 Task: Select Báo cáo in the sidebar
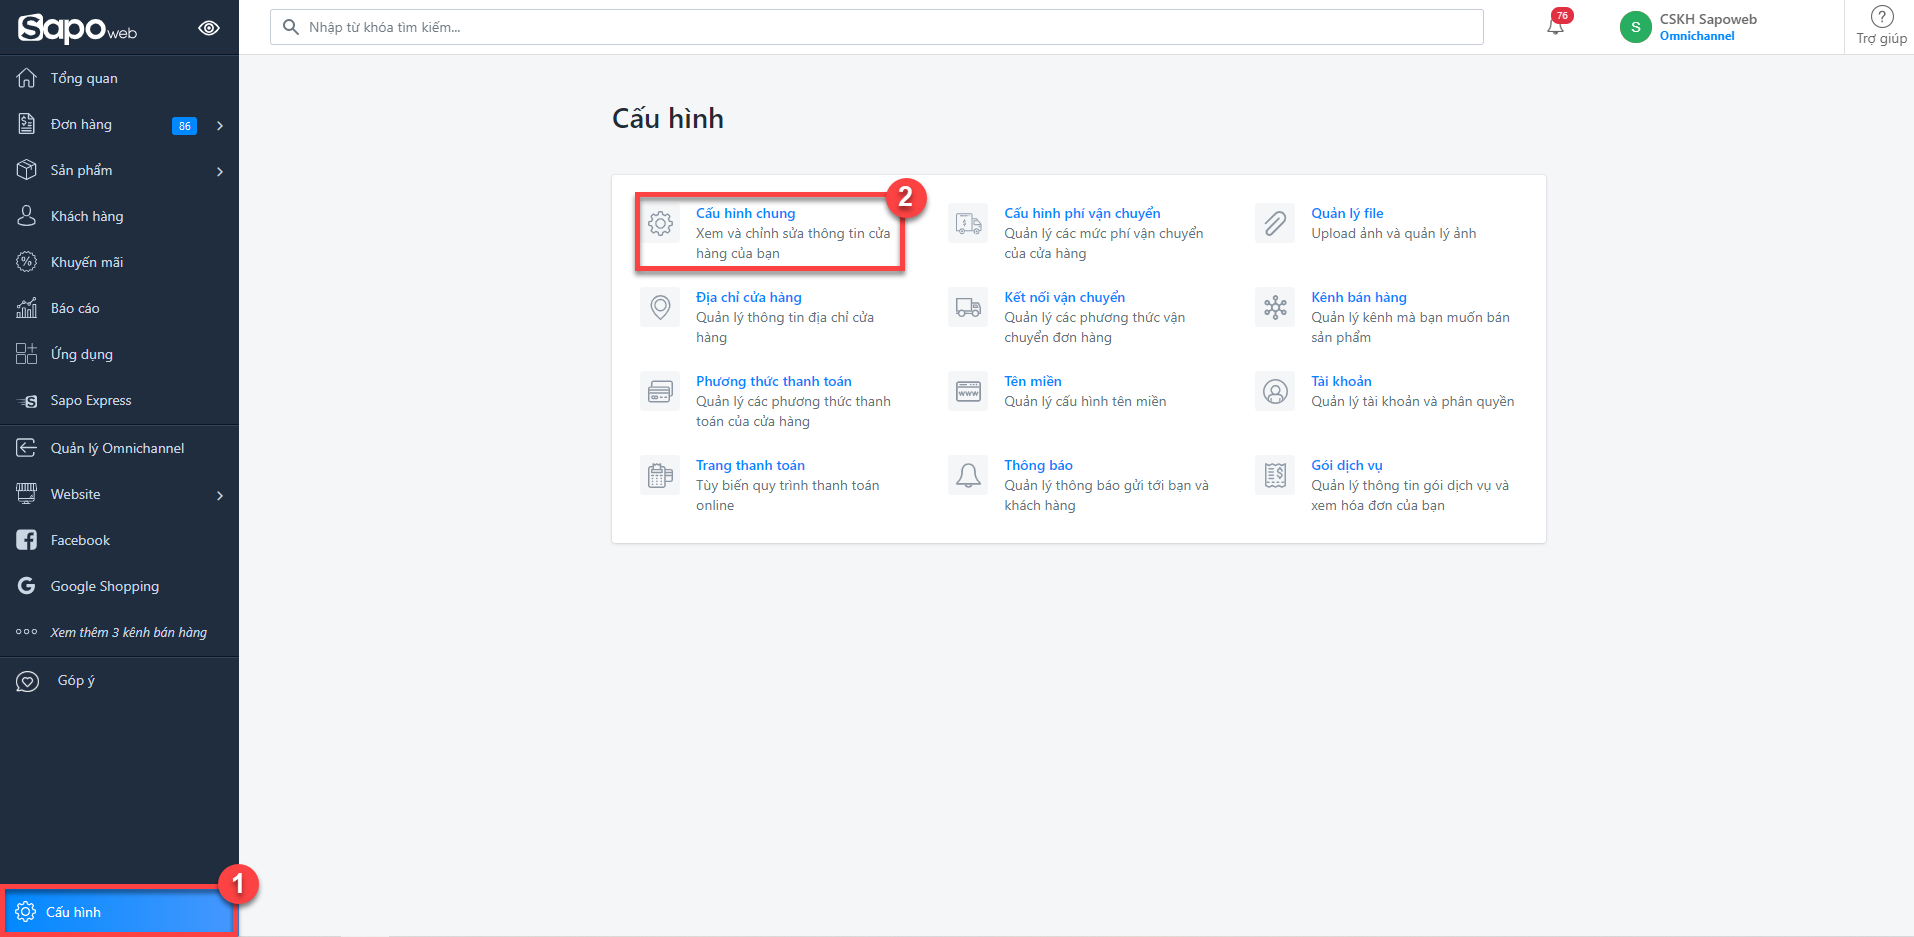[75, 308]
